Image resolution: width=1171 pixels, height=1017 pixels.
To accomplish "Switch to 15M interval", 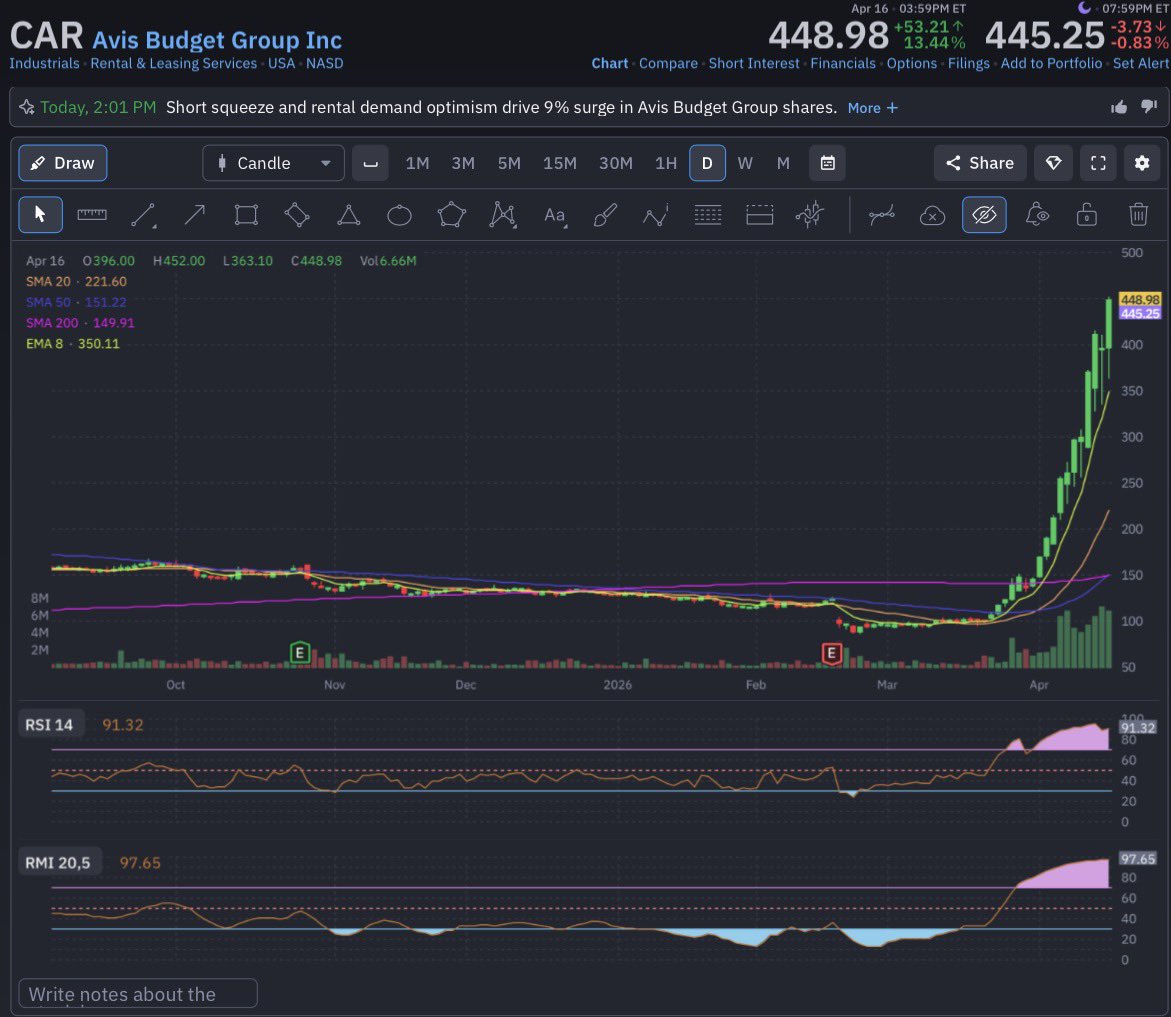I will click(x=559, y=163).
